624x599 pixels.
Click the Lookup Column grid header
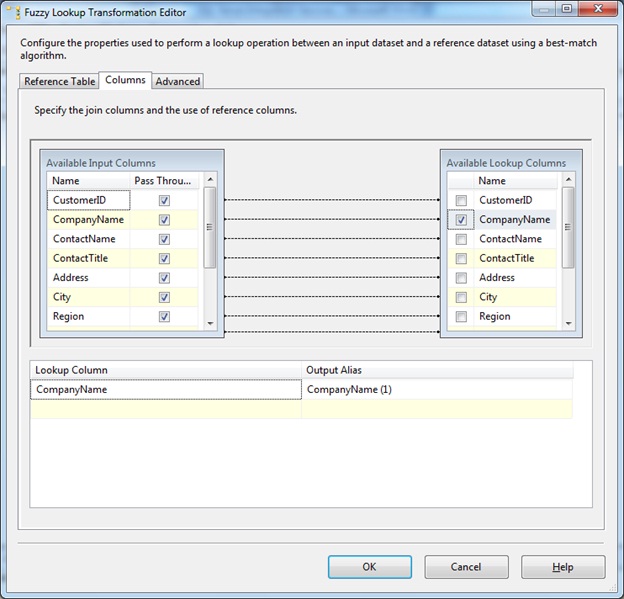166,370
